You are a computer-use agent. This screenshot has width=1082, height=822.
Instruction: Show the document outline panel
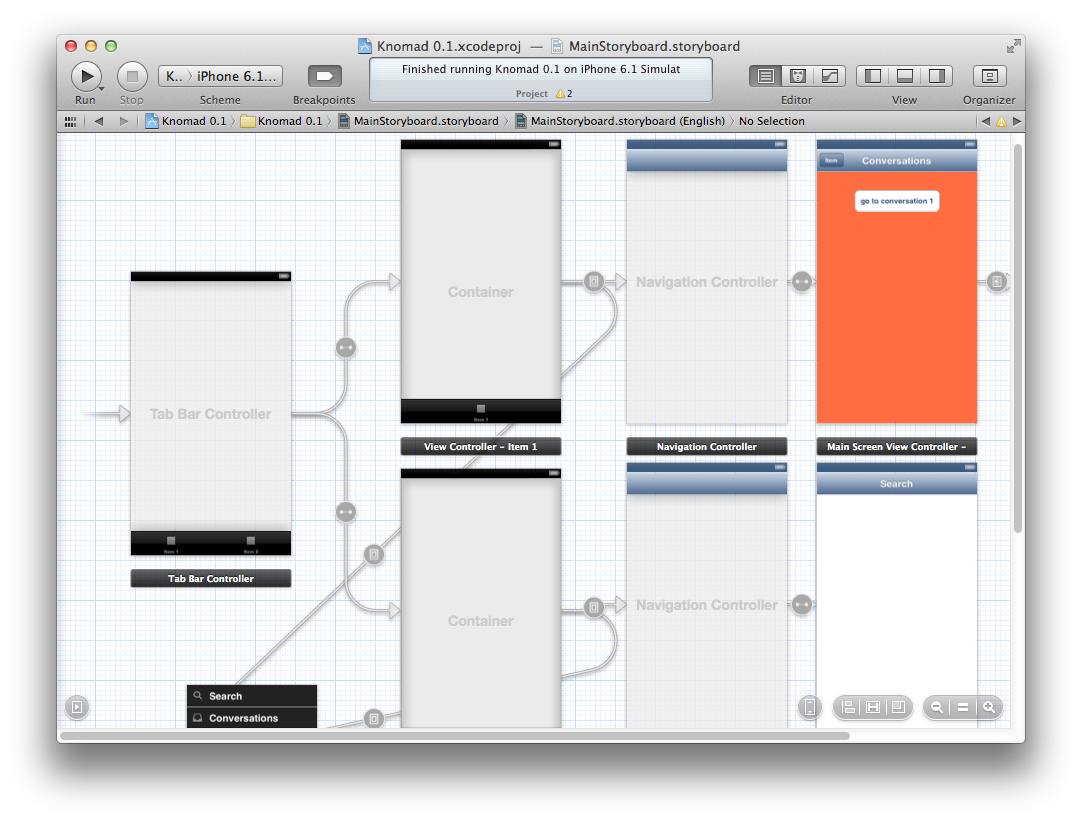pyautogui.click(x=77, y=707)
